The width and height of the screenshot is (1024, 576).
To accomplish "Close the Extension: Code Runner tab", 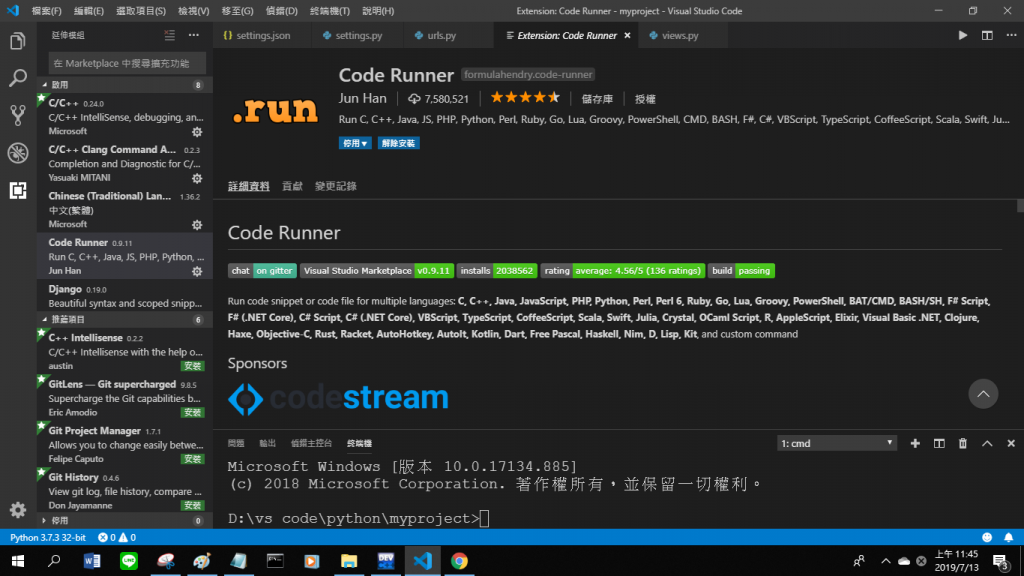I will (x=628, y=35).
